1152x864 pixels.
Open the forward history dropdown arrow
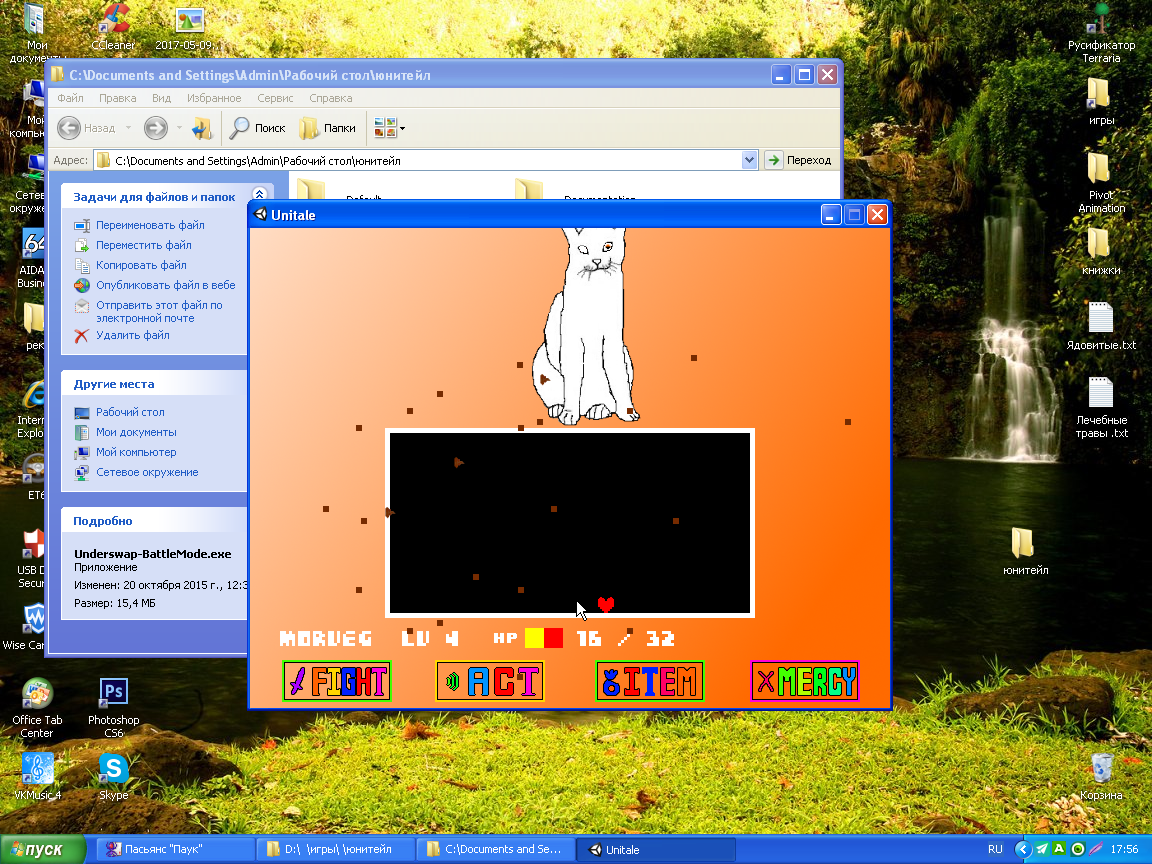[179, 128]
